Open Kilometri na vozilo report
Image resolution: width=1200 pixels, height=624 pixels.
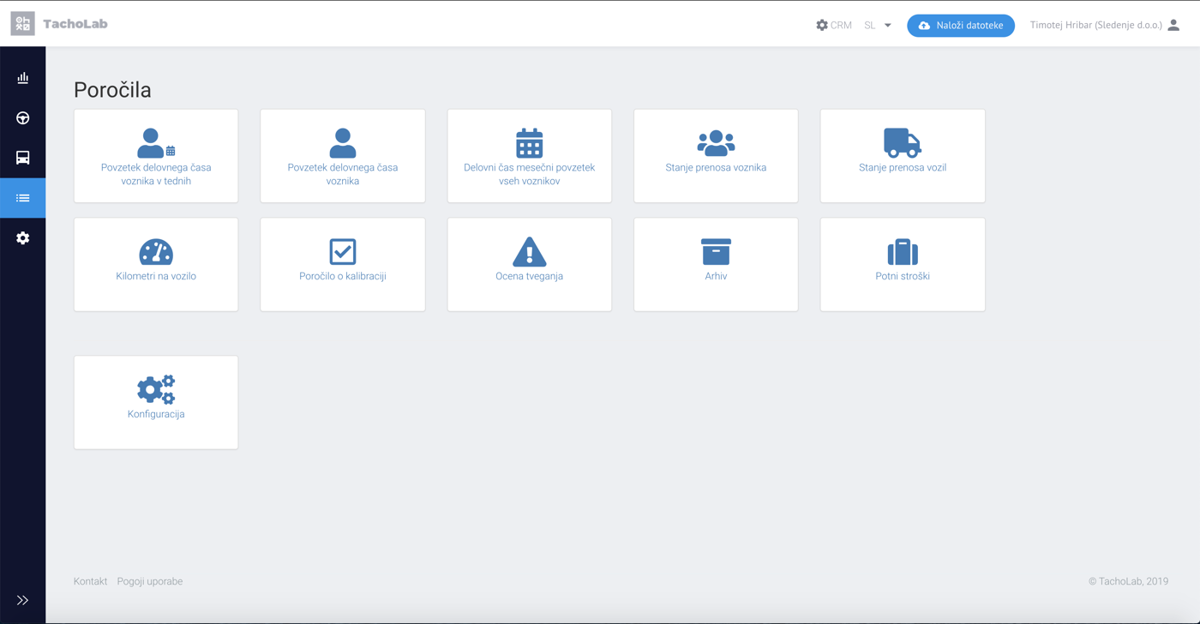pyautogui.click(x=156, y=275)
